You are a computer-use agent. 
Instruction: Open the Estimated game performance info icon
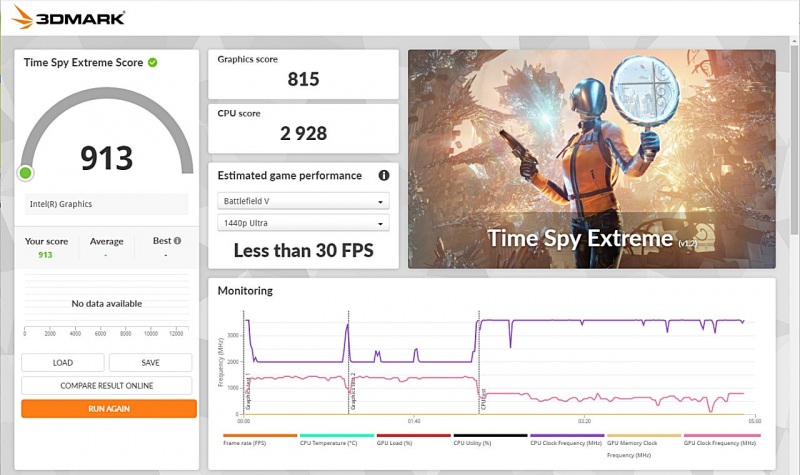(x=383, y=175)
